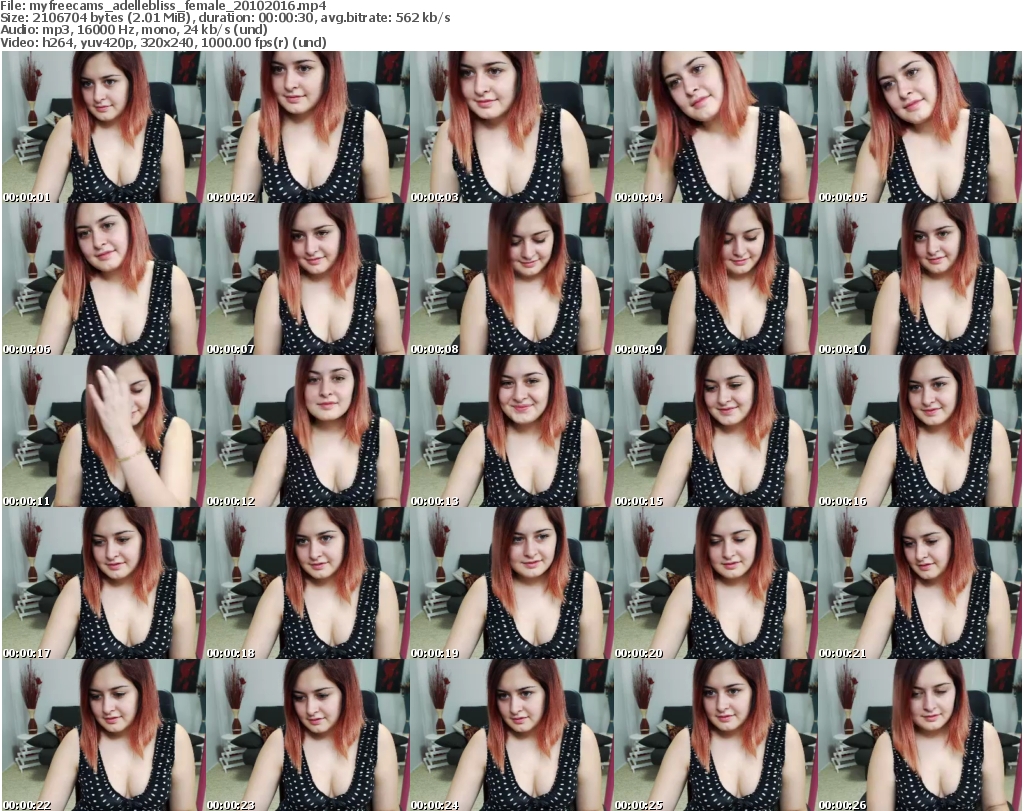View the frame stamped 00:00:22
The image size is (1024, 811).
click(104, 735)
